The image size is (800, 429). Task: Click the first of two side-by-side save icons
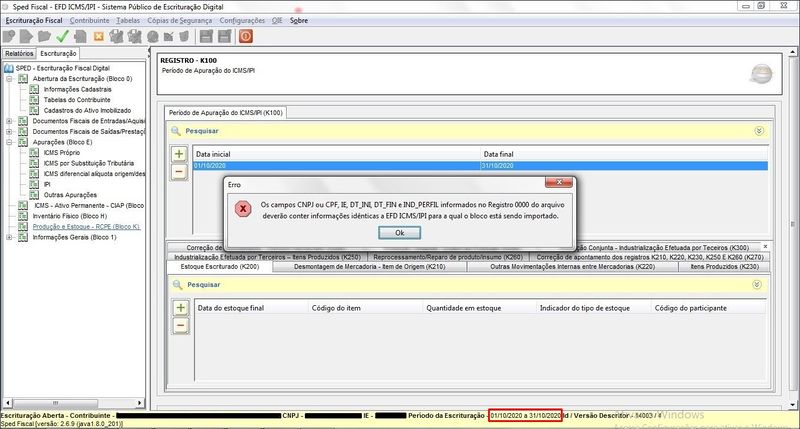[x=206, y=36]
